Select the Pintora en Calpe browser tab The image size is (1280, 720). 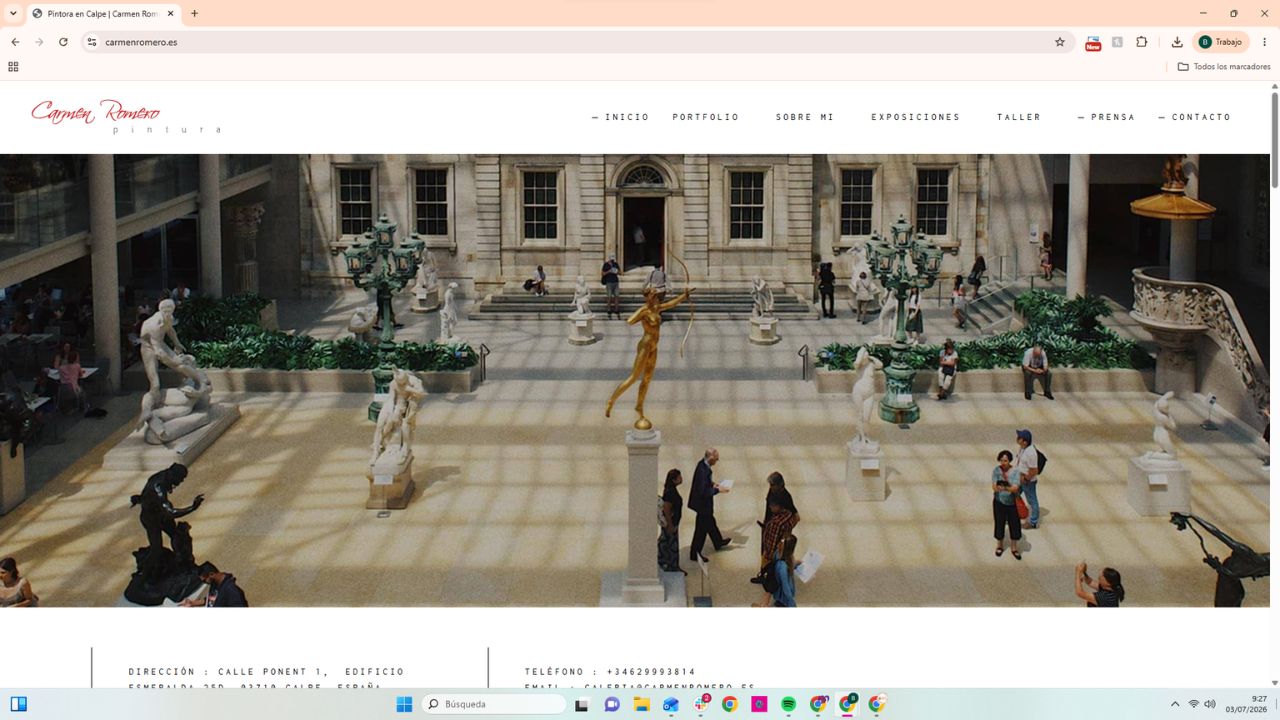103,14
